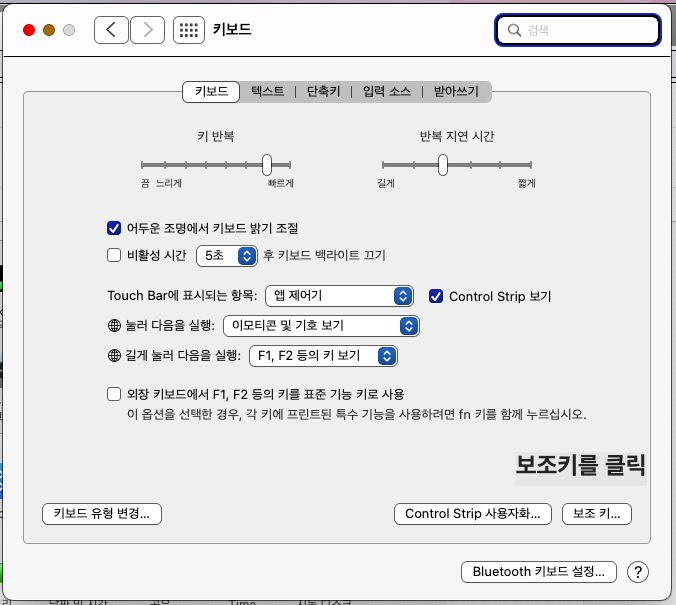Switch to the 키보드 tab
Screen dimensions: 676x605
[211, 91]
